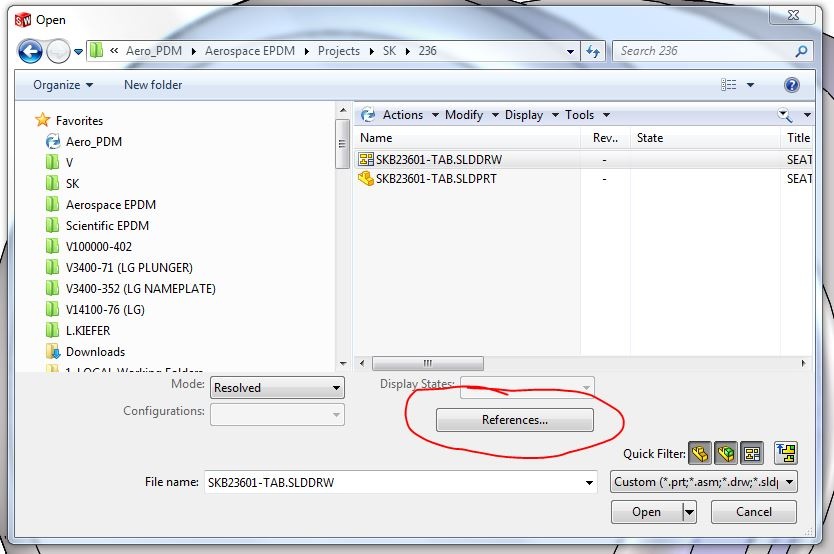Screen dimensions: 834x554
Task: Click the PDM refresh icon beside Actions
Action: (x=368, y=114)
